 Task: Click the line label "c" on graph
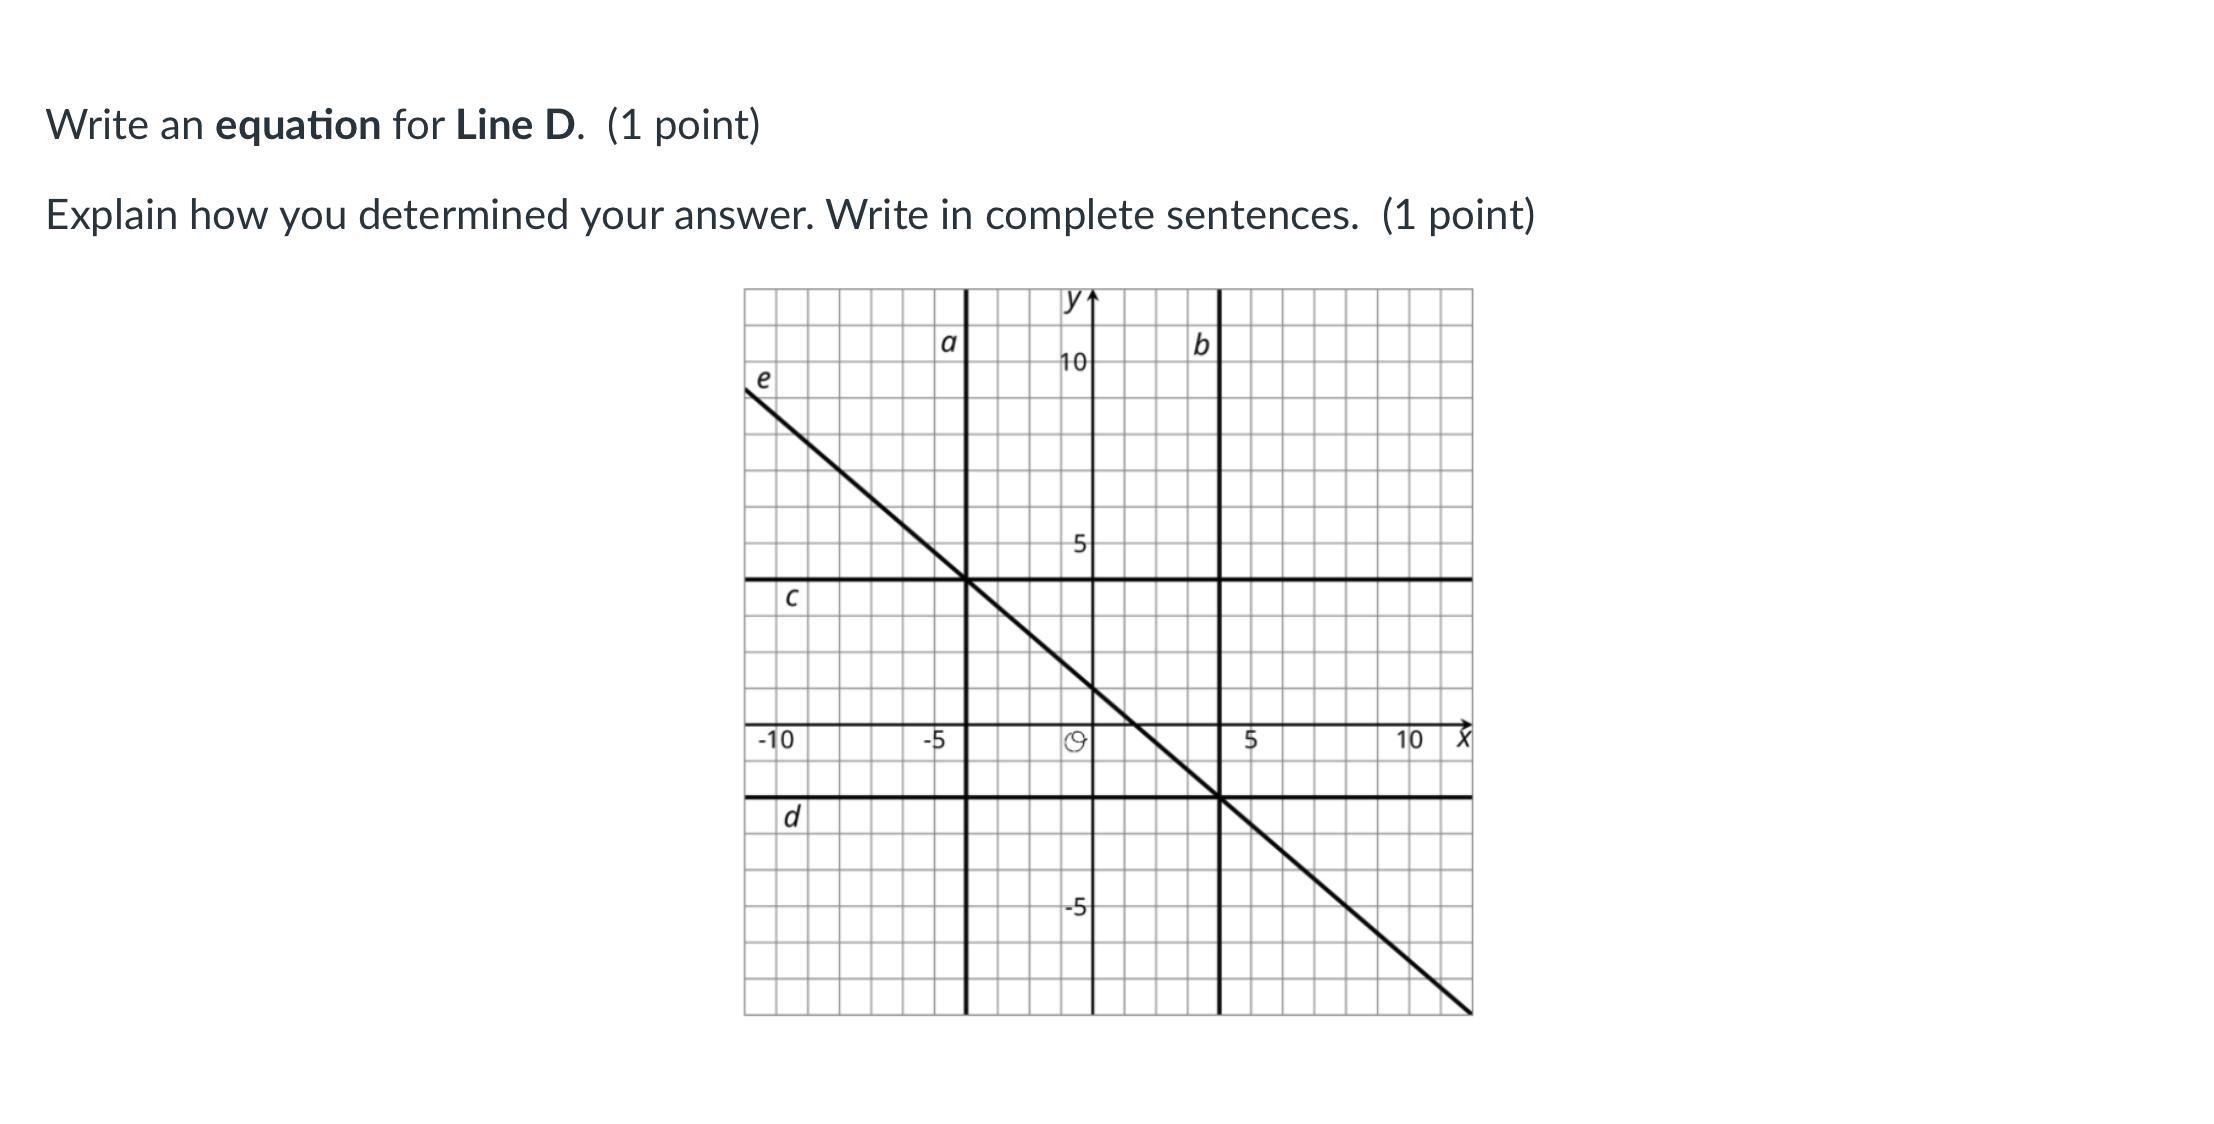791,598
